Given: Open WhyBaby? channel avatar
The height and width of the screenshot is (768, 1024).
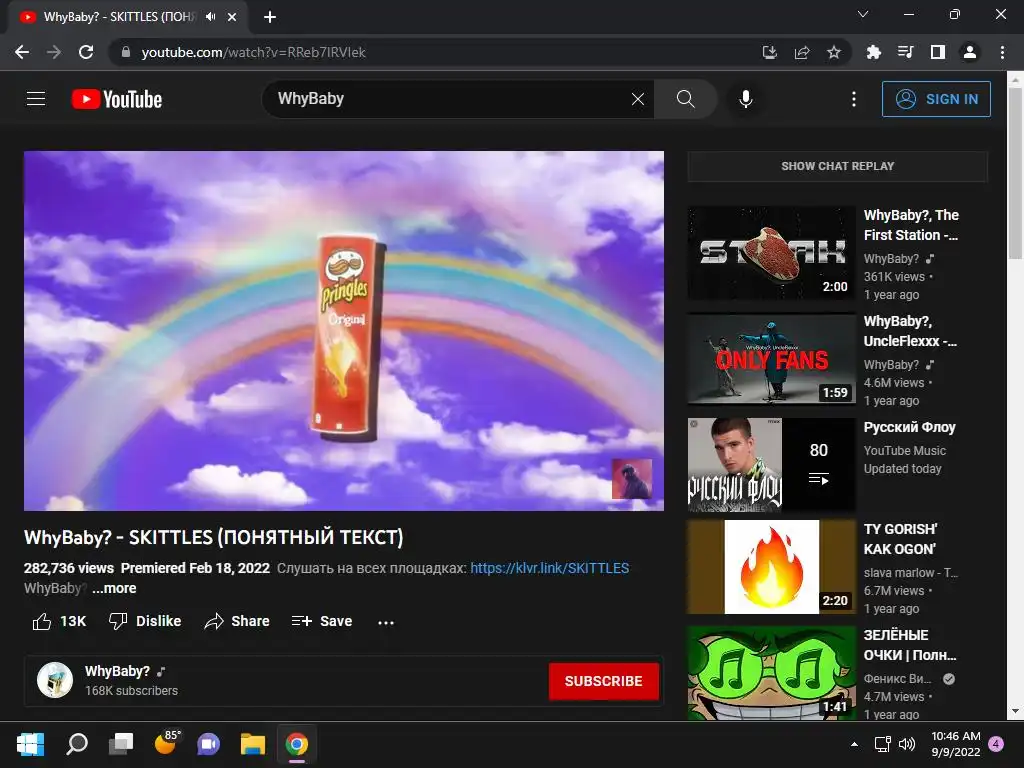Looking at the screenshot, I should 55,680.
